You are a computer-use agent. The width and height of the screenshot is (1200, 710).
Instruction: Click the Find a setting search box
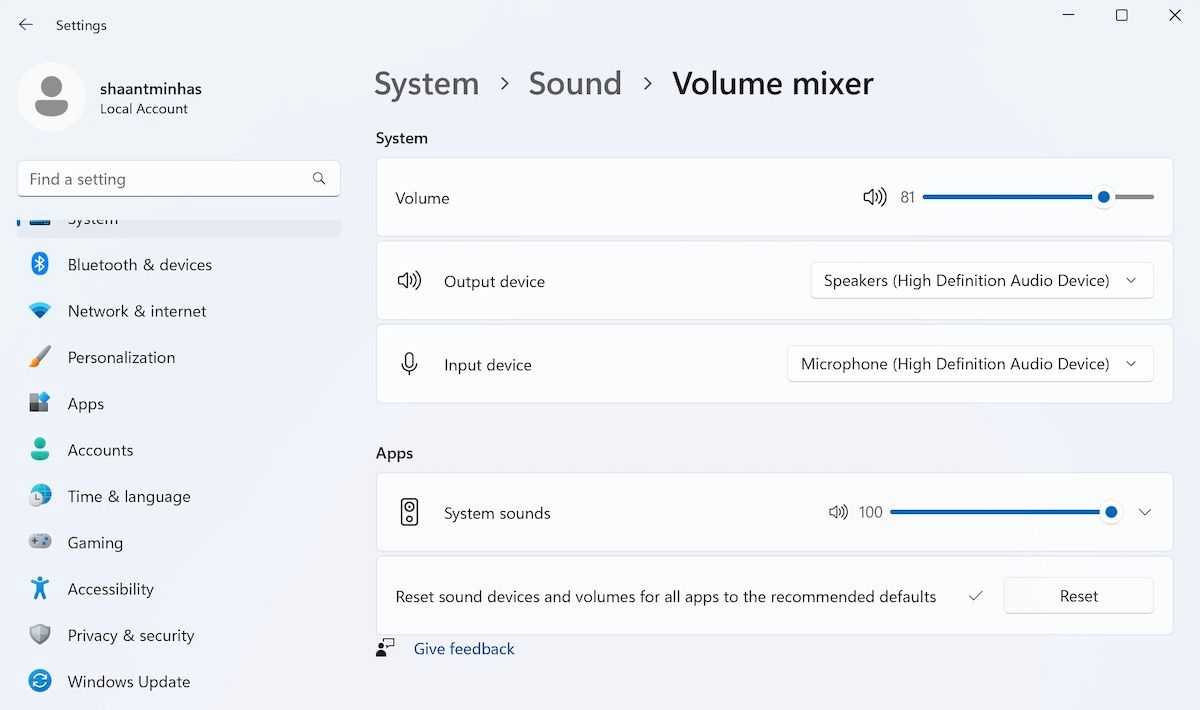coord(165,179)
